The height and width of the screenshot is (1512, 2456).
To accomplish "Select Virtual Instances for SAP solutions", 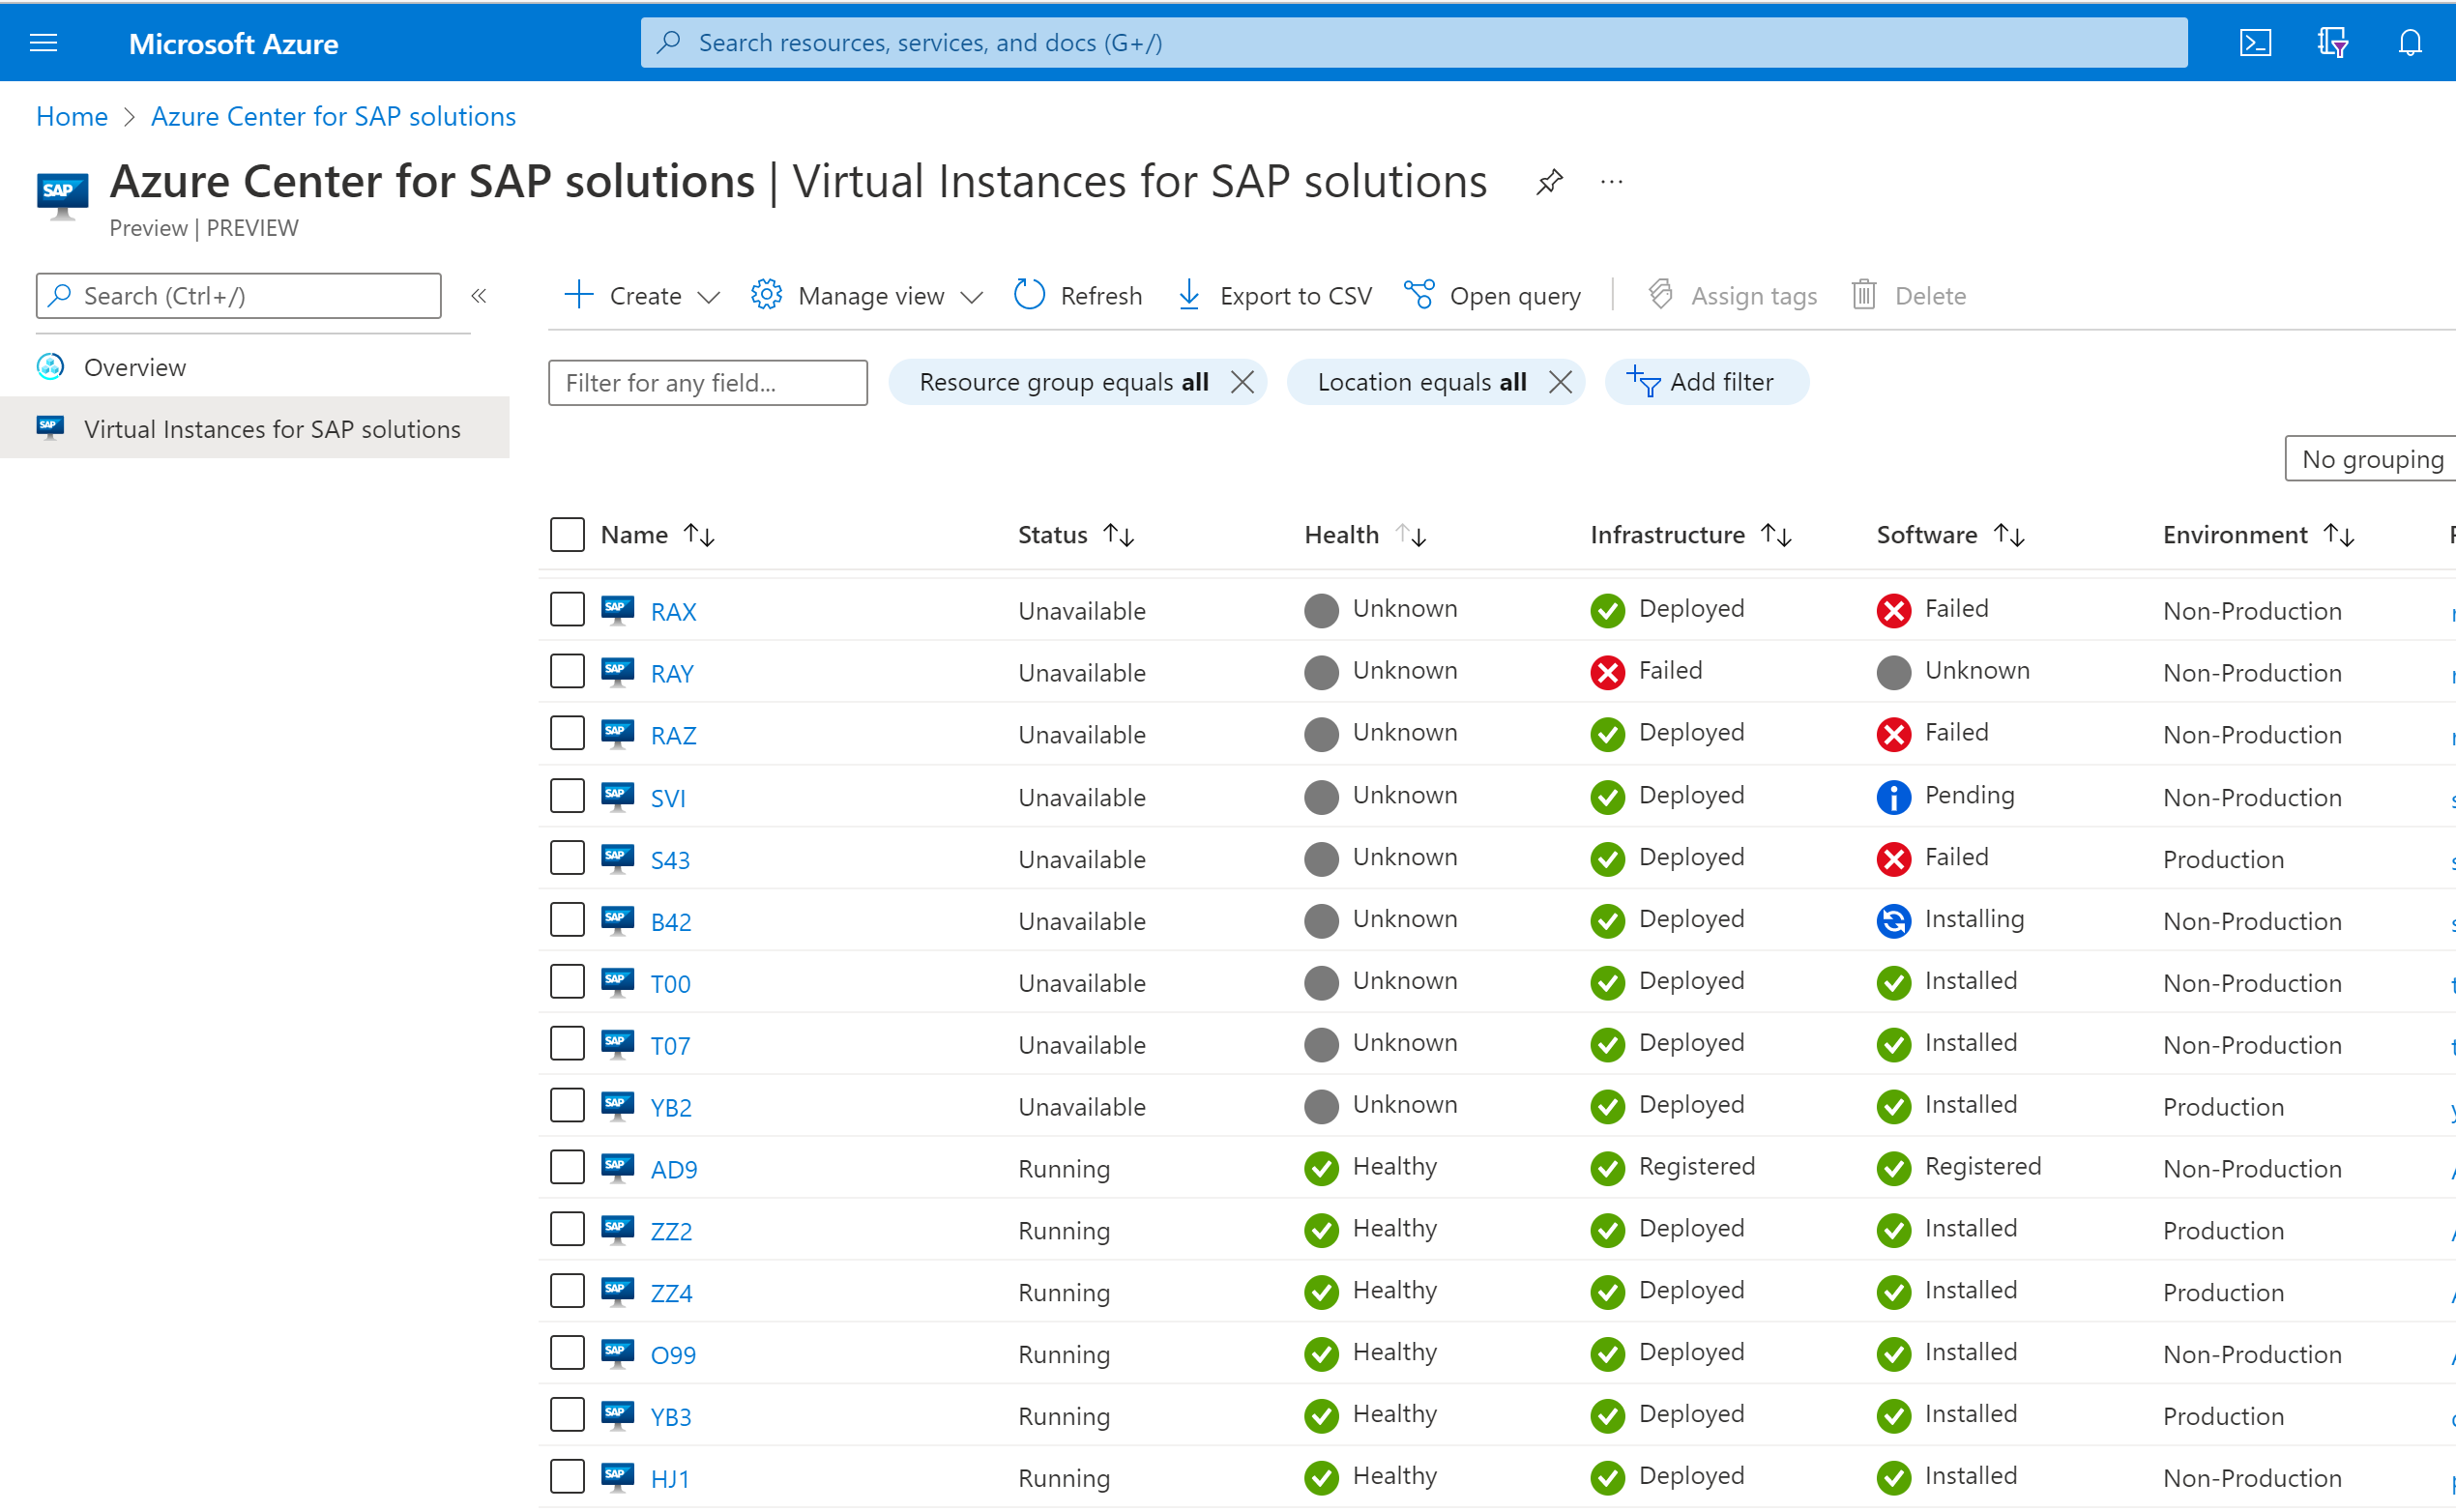I will tap(272, 428).
